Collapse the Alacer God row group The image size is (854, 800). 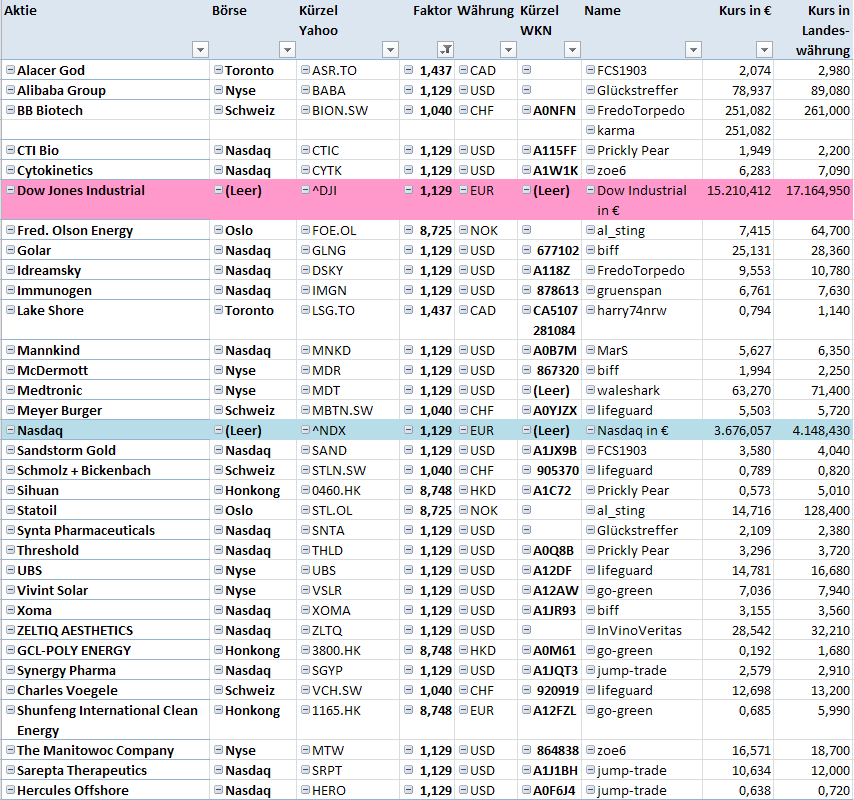(x=10, y=71)
